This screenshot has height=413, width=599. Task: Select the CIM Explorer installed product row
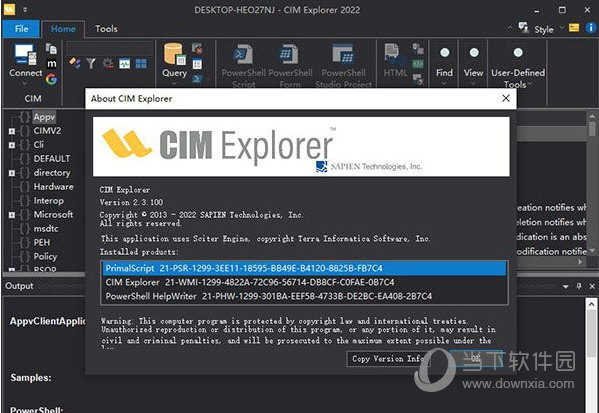coord(304,282)
